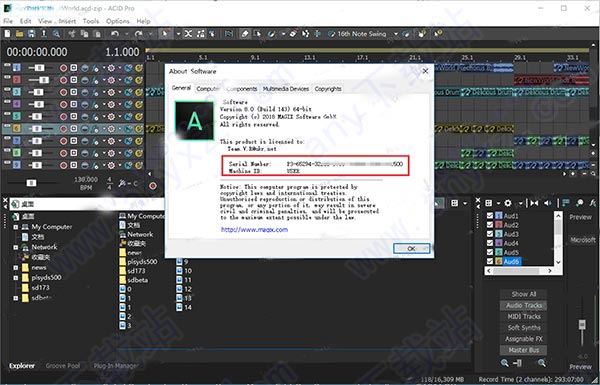Open the Tools menu
600x385 pixels.
tap(91, 21)
